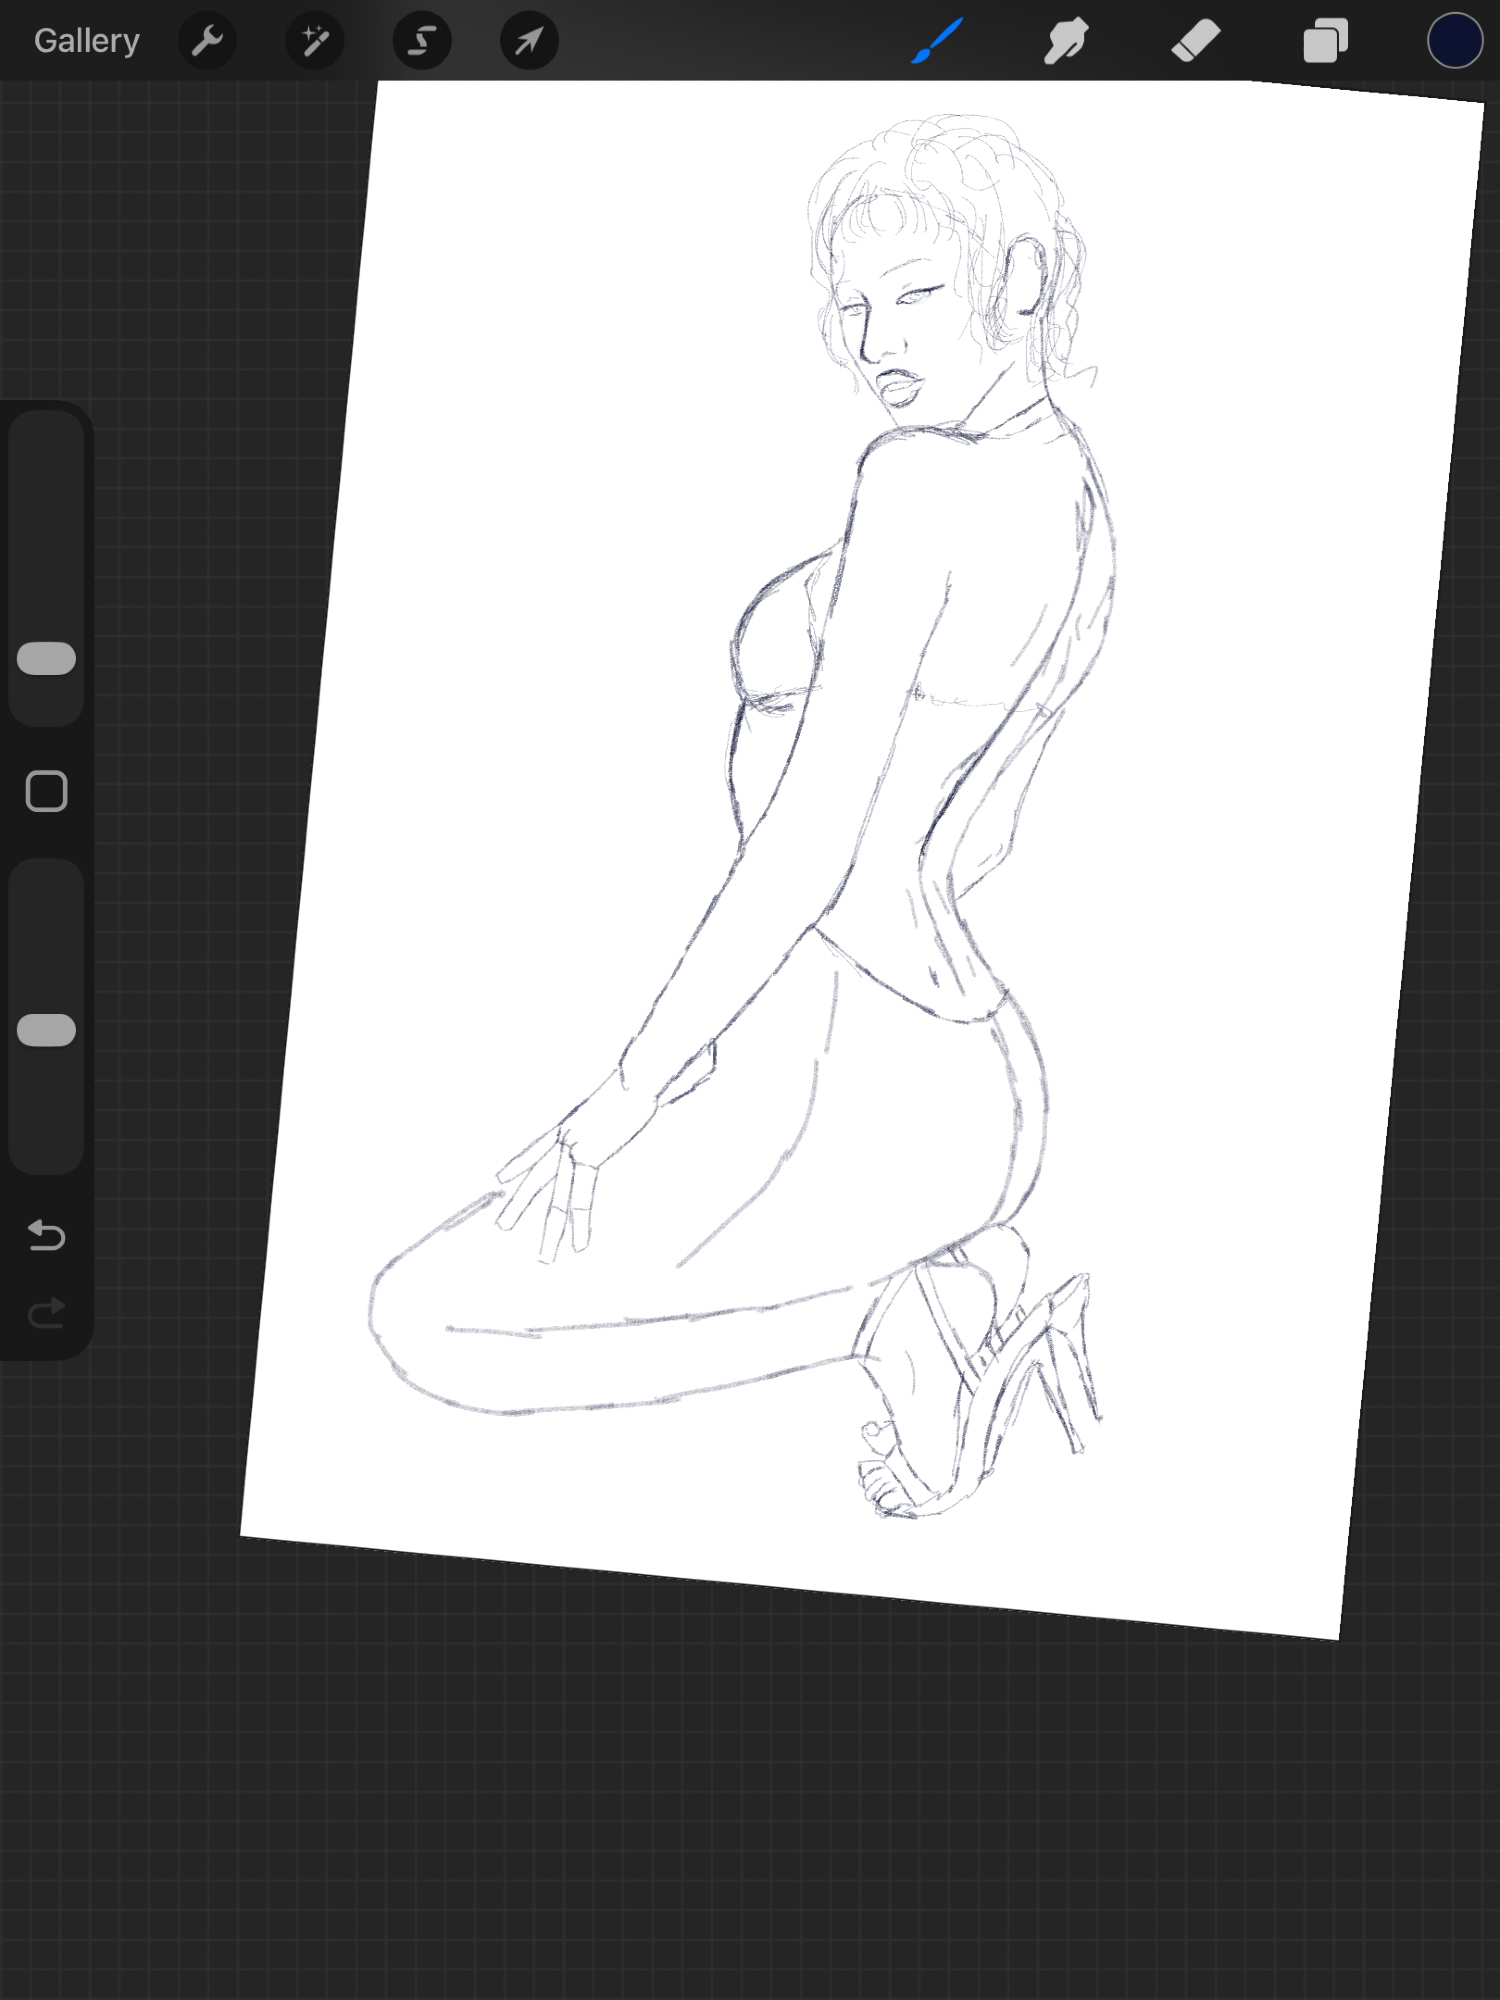Tap the sketched figure's lips on canvas
Viewport: 1500px width, 2000px height.
click(x=900, y=387)
